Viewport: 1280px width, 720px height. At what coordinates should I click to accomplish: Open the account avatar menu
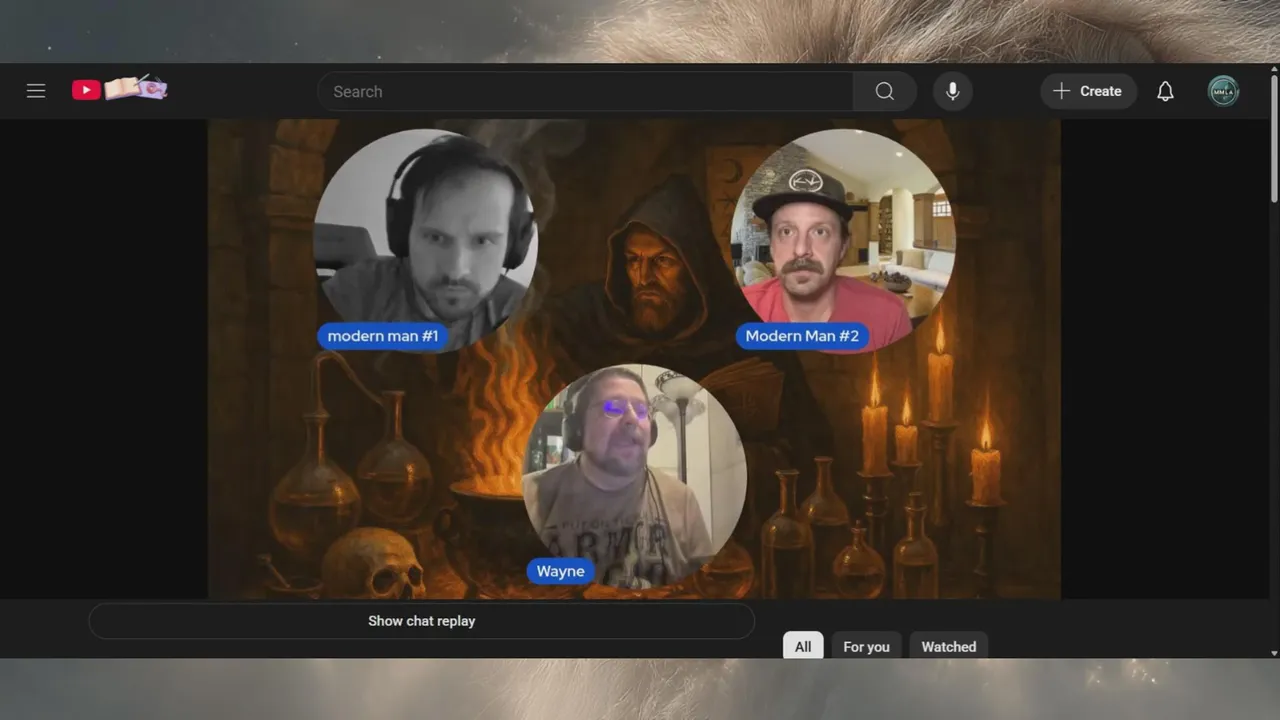(x=1224, y=91)
